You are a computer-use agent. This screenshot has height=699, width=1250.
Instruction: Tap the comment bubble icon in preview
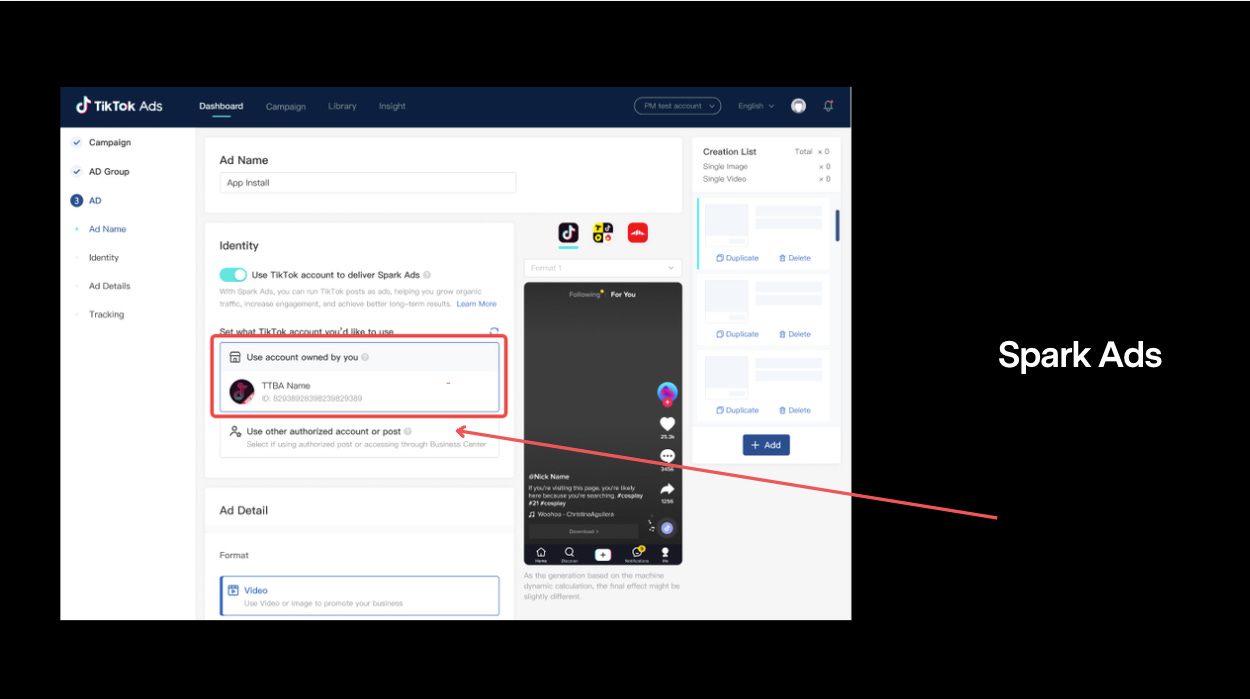coord(667,456)
